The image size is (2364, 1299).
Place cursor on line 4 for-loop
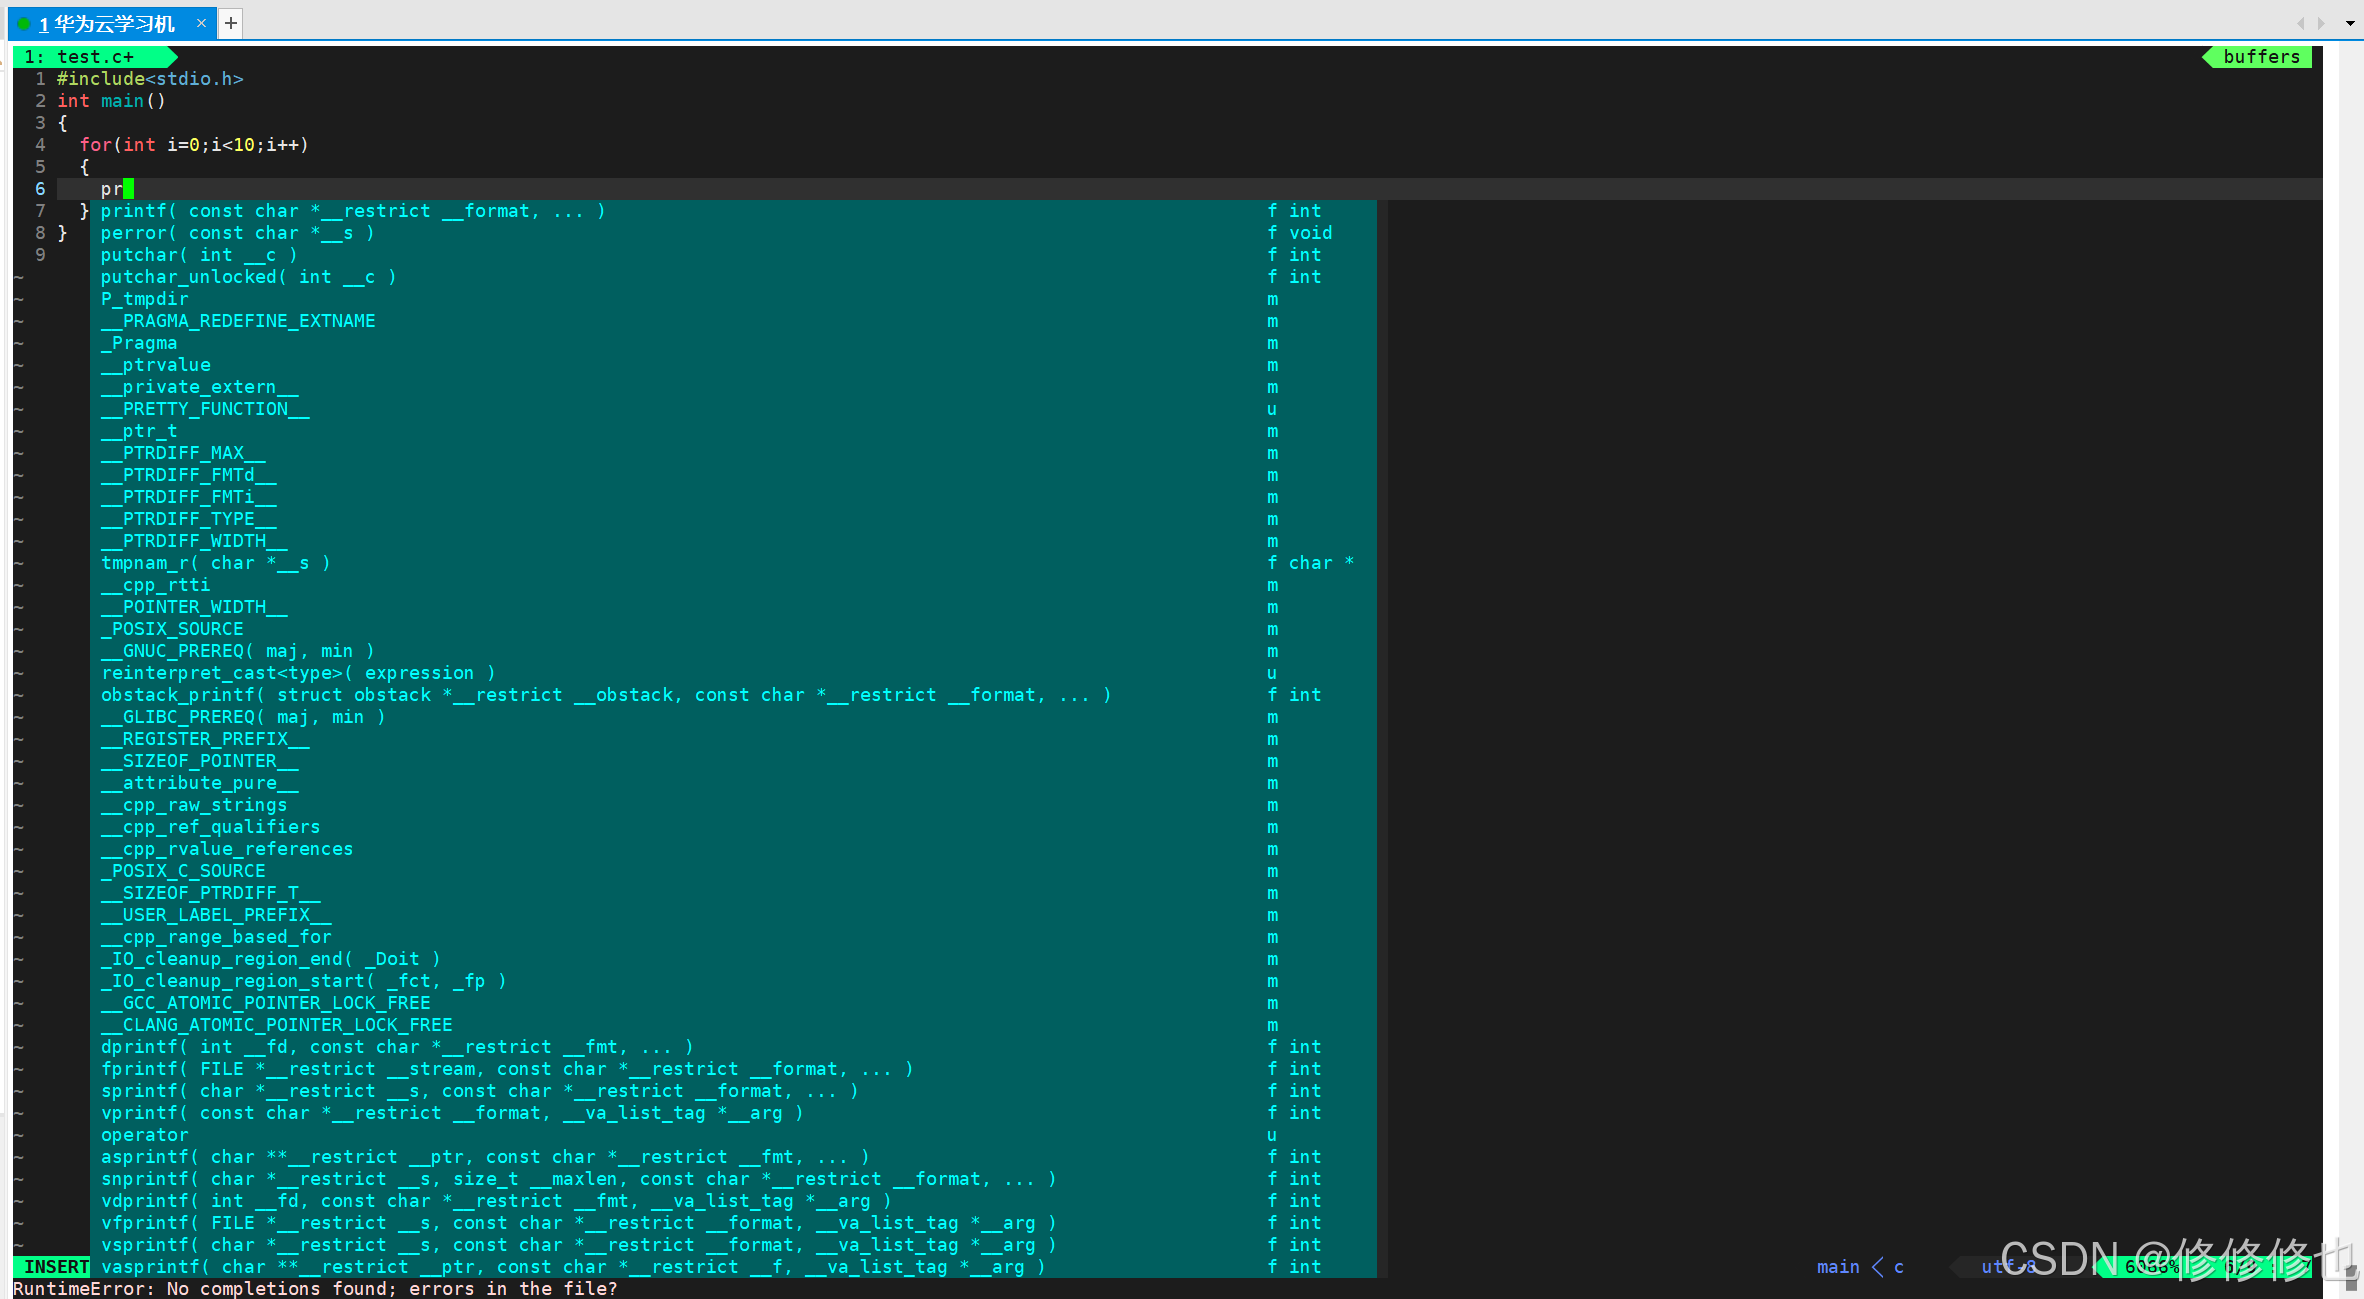coord(194,145)
